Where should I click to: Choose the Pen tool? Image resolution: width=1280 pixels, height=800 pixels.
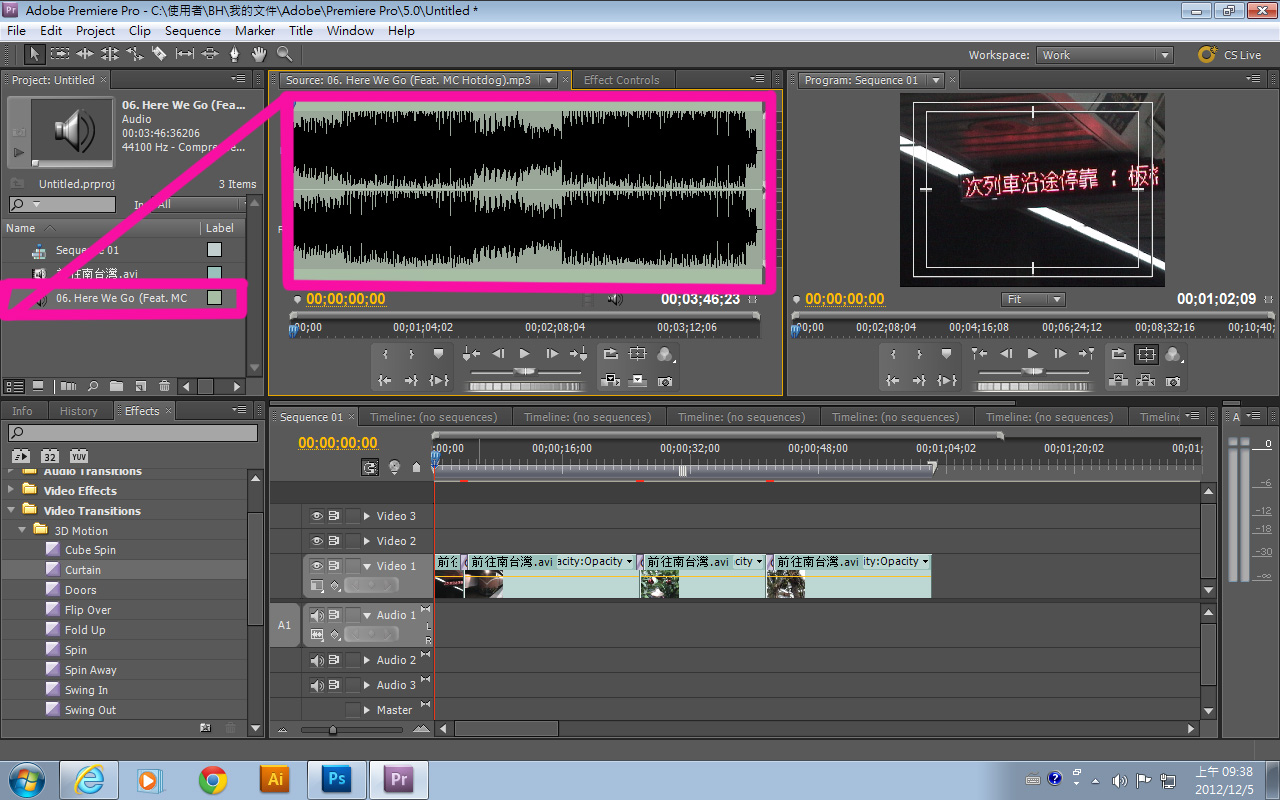coord(234,54)
